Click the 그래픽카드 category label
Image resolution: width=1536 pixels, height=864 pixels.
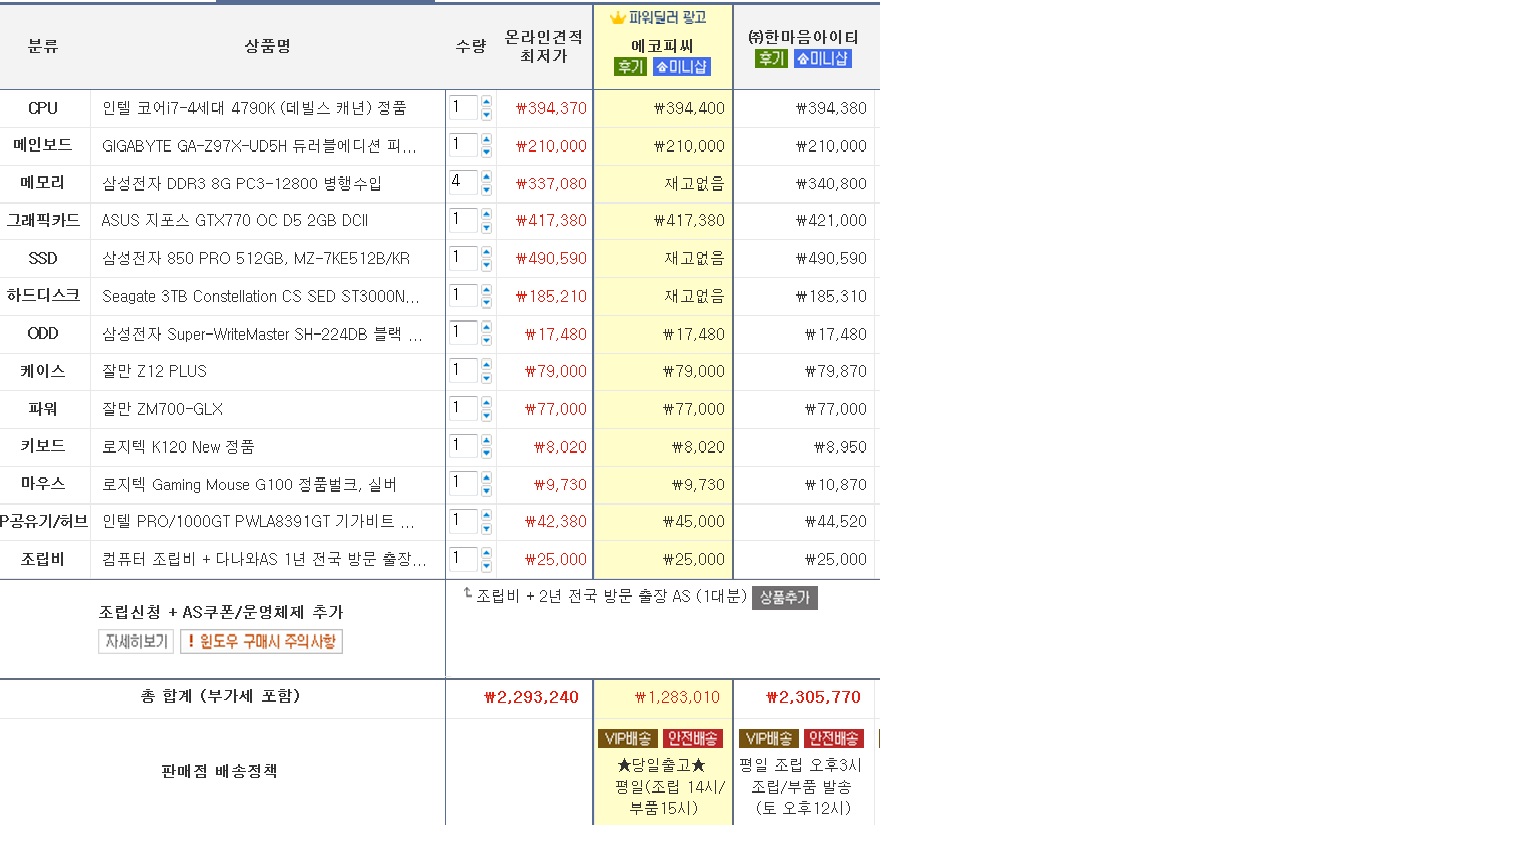point(43,220)
